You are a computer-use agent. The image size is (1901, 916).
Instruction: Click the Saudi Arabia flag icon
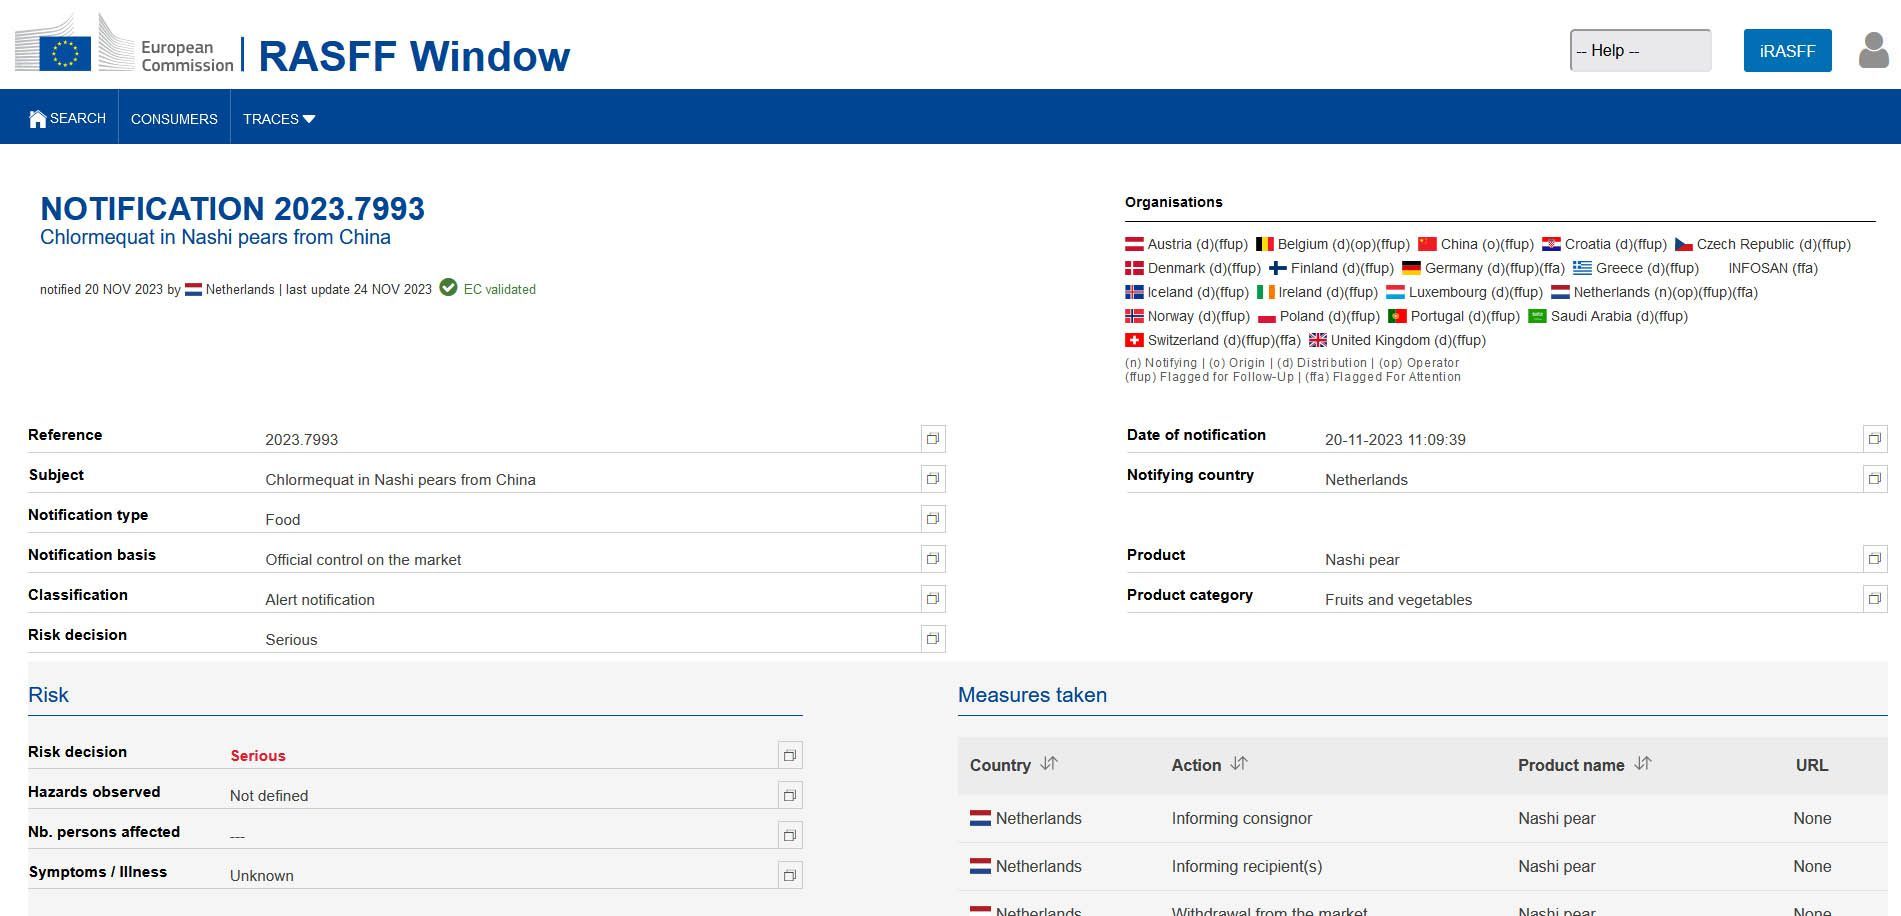1537,316
